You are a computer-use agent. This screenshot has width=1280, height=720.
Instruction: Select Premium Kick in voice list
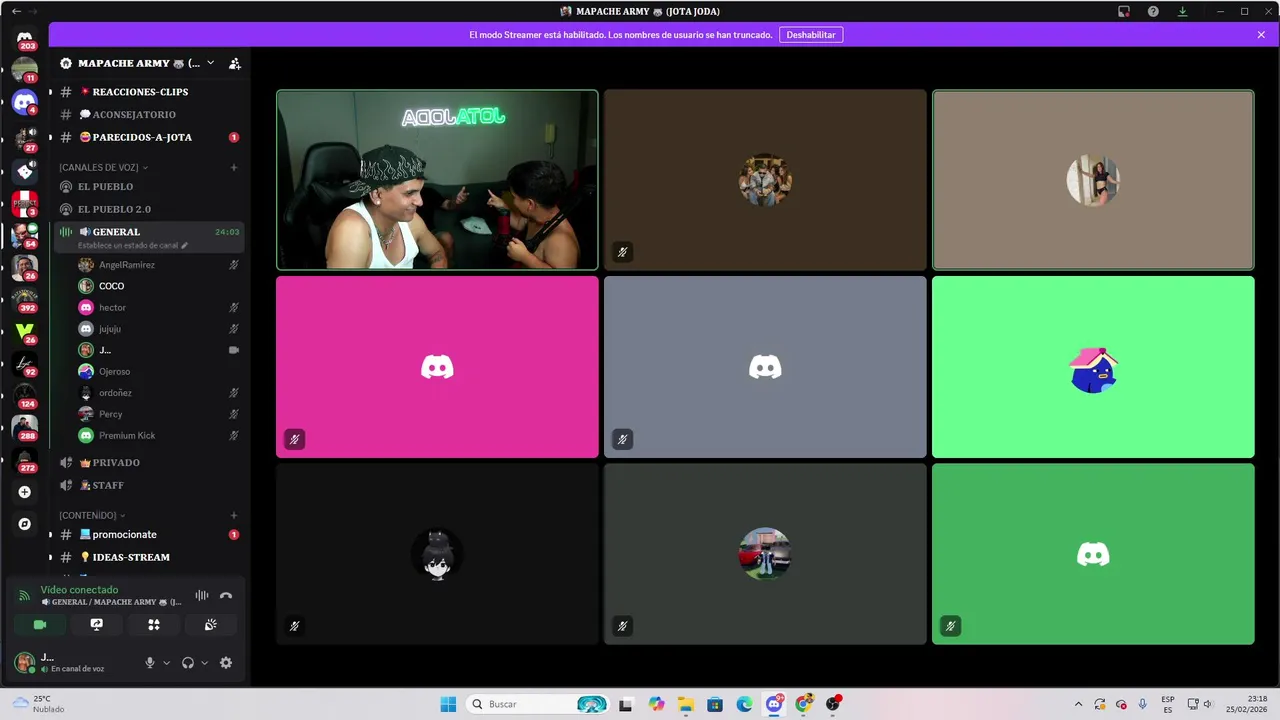tap(158, 435)
